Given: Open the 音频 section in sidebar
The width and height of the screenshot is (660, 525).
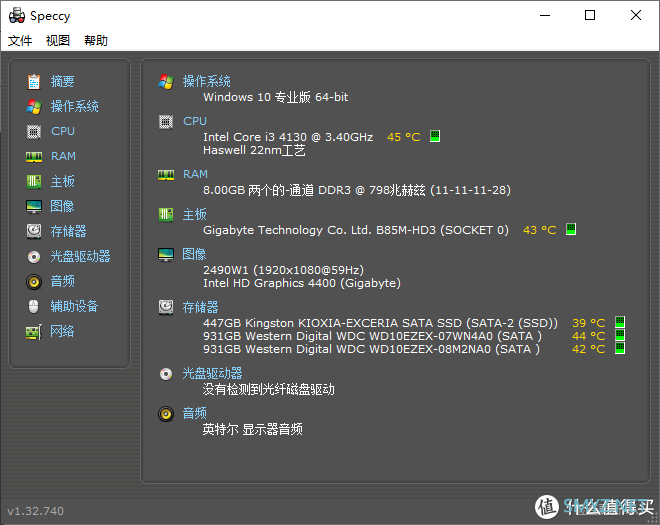Looking at the screenshot, I should [x=62, y=281].
